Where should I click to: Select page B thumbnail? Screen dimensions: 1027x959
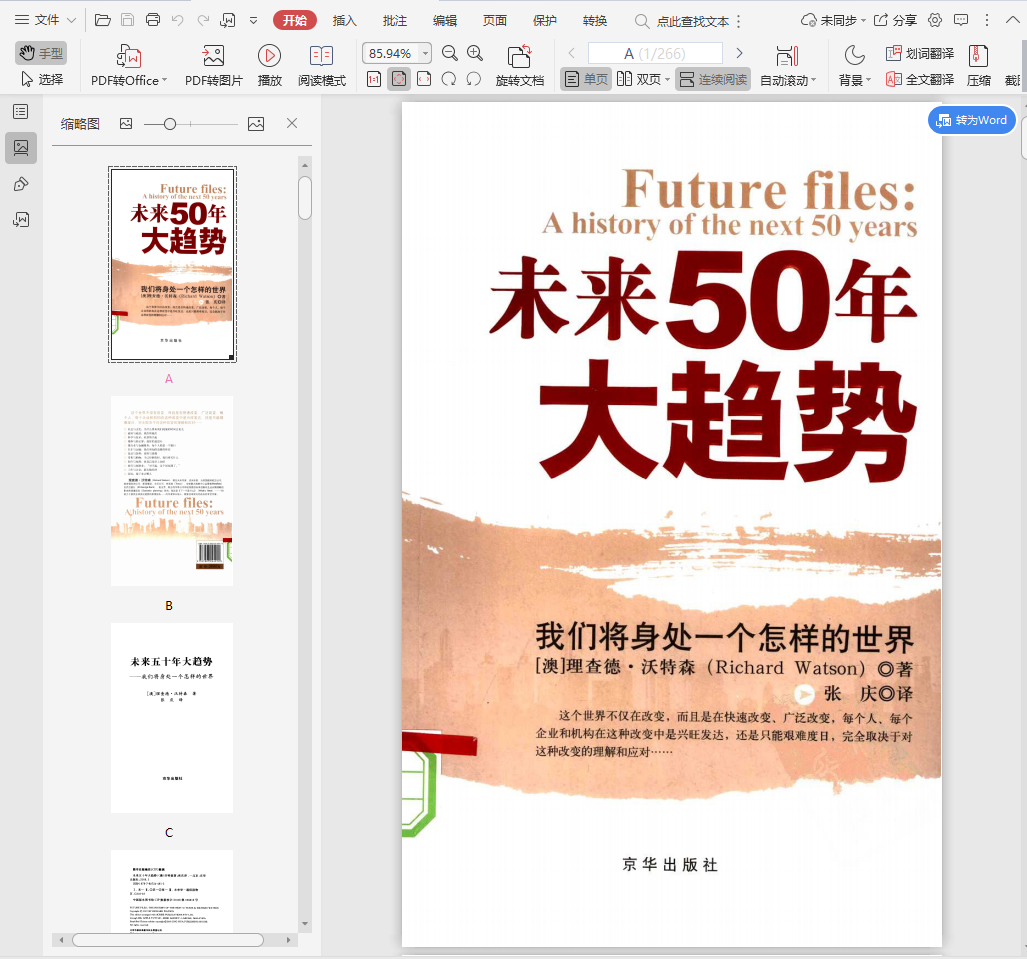click(x=172, y=491)
